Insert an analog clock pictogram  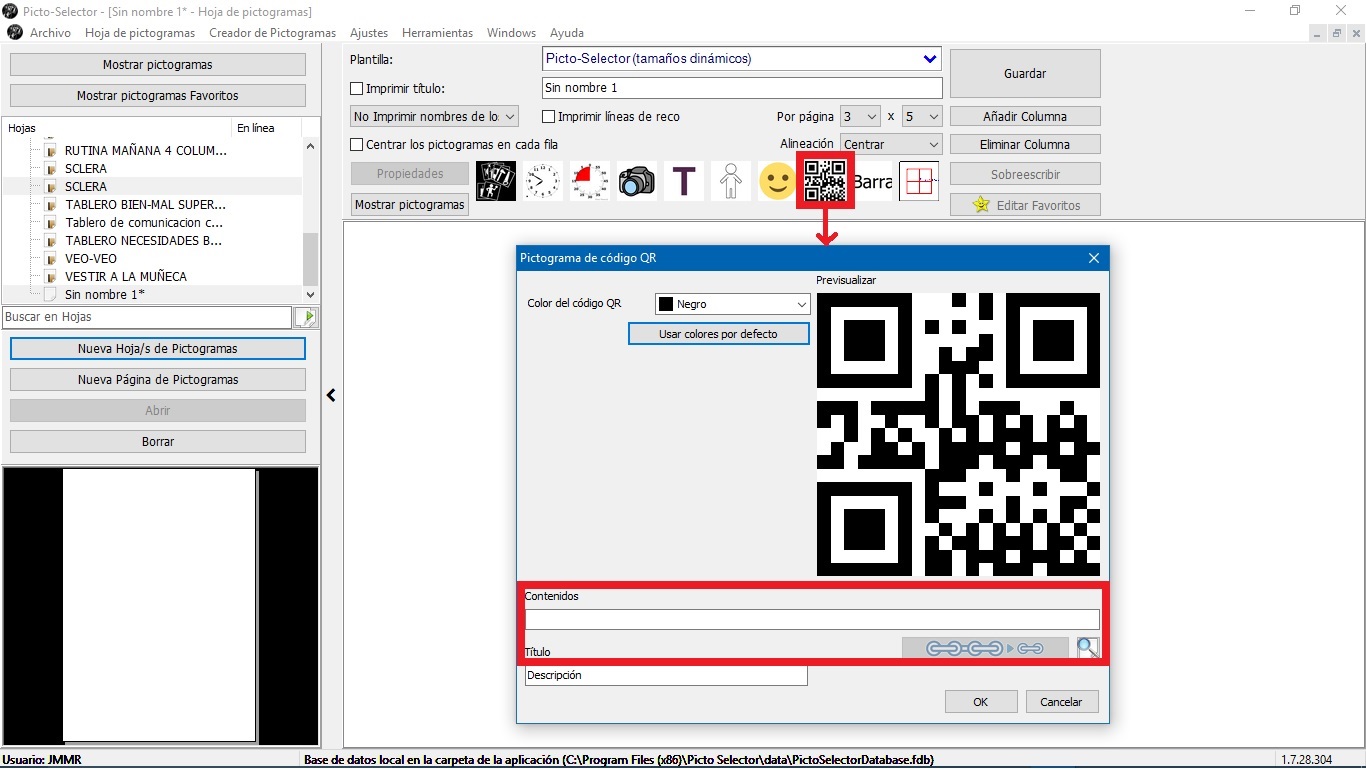pos(542,181)
